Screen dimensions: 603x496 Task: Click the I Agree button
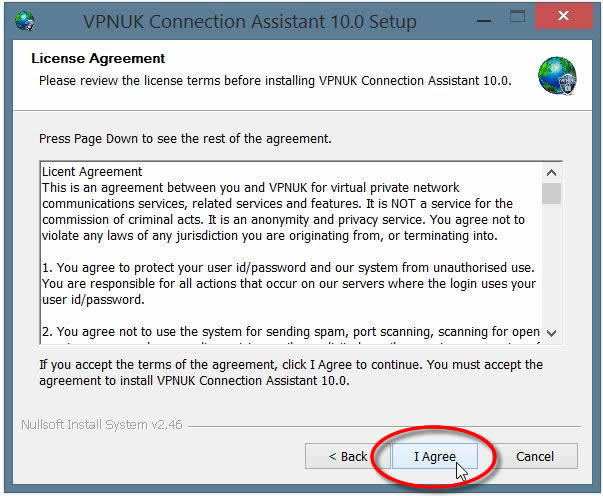click(435, 456)
